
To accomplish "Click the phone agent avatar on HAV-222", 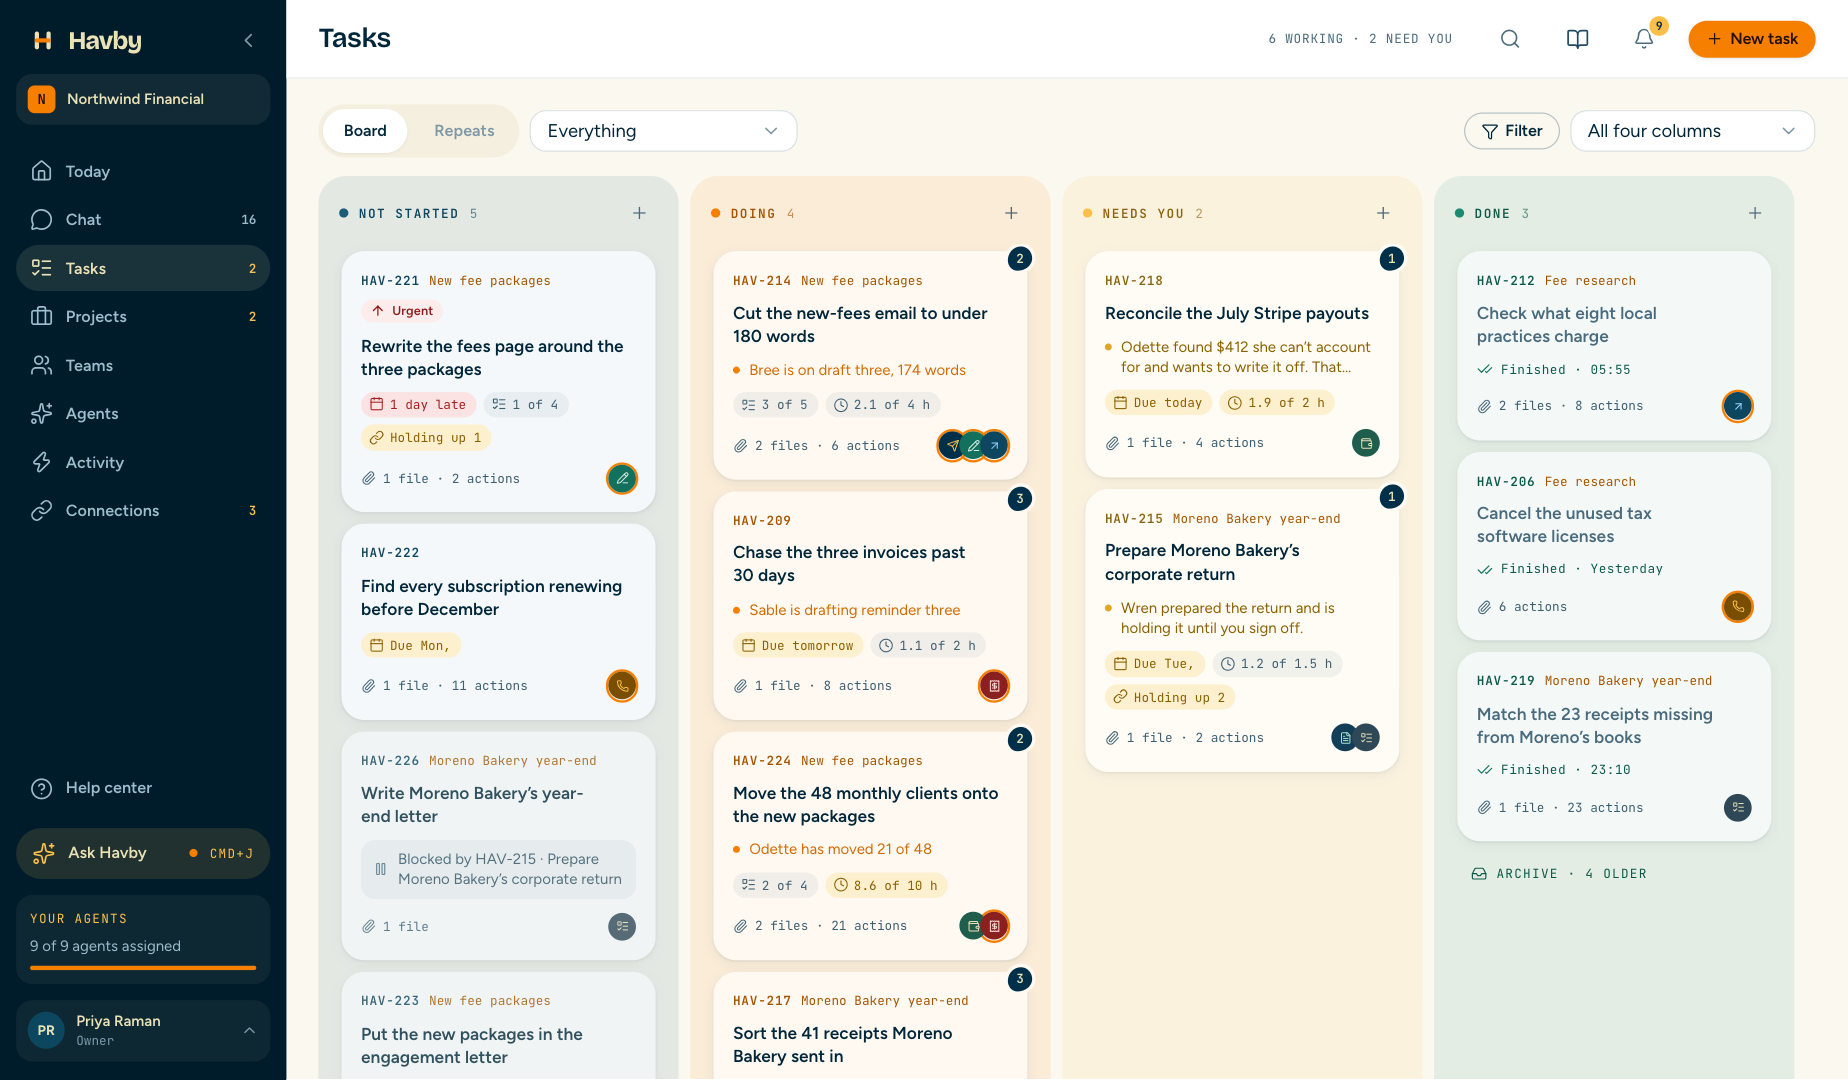I will [622, 686].
